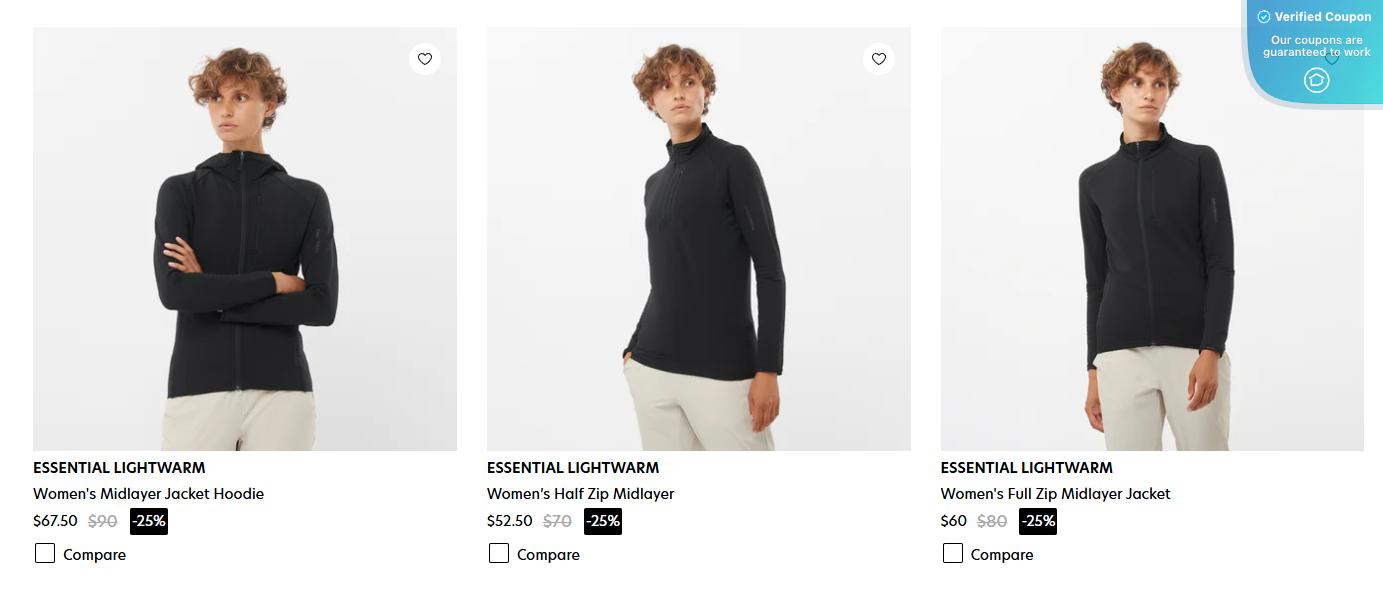This screenshot has height=602, width=1383.
Task: Click the ESSENTIAL LIGHTWARM label on middle product
Action: [x=572, y=467]
